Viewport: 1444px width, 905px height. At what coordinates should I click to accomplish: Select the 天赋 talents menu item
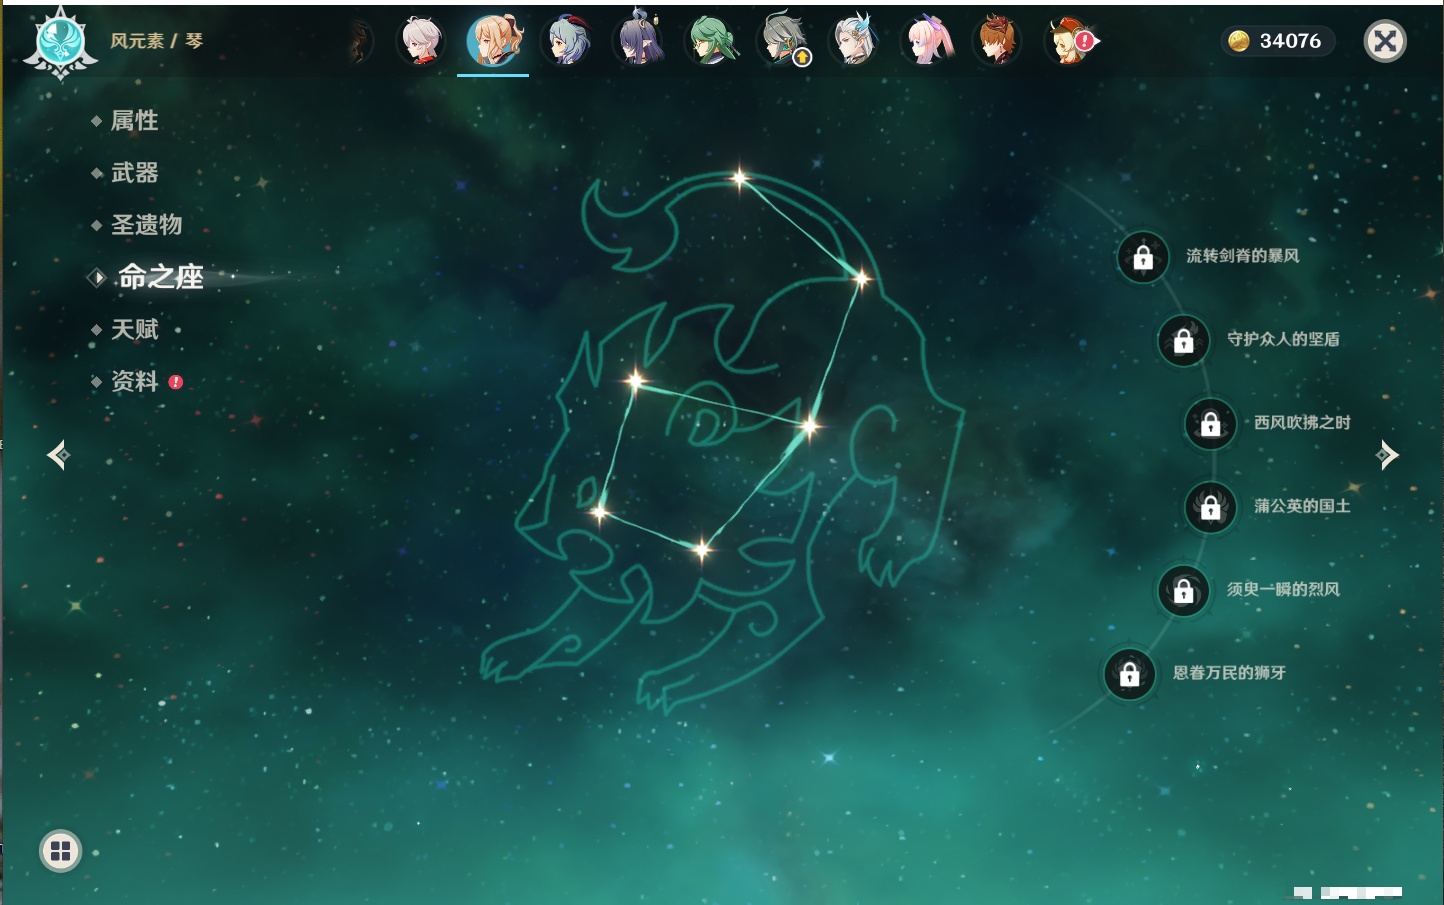click(134, 329)
